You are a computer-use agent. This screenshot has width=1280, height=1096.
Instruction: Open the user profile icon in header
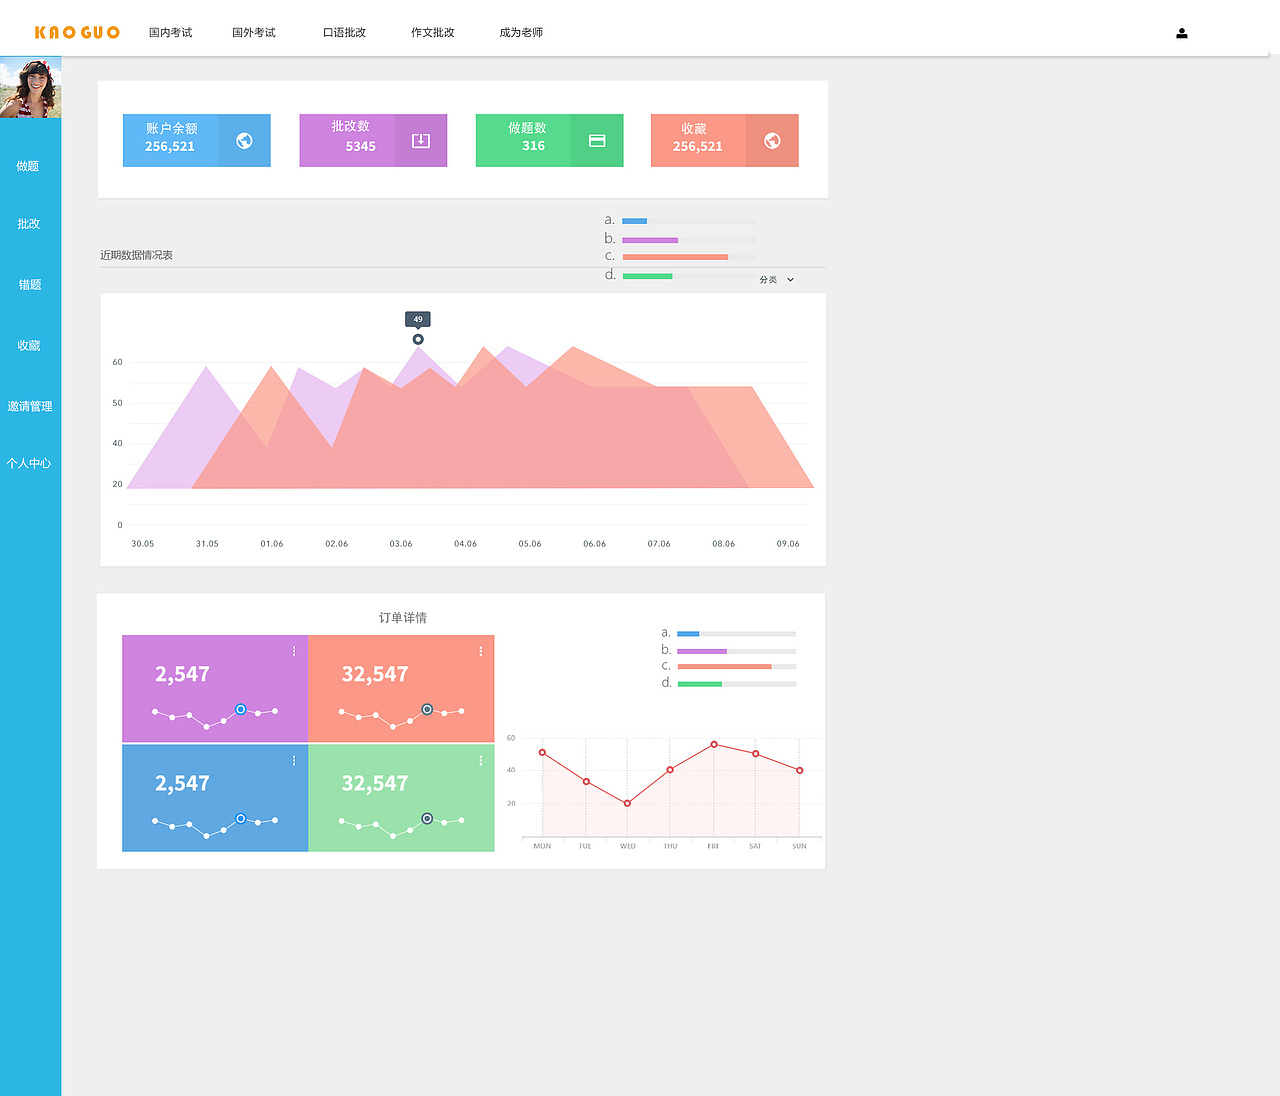click(x=1181, y=33)
